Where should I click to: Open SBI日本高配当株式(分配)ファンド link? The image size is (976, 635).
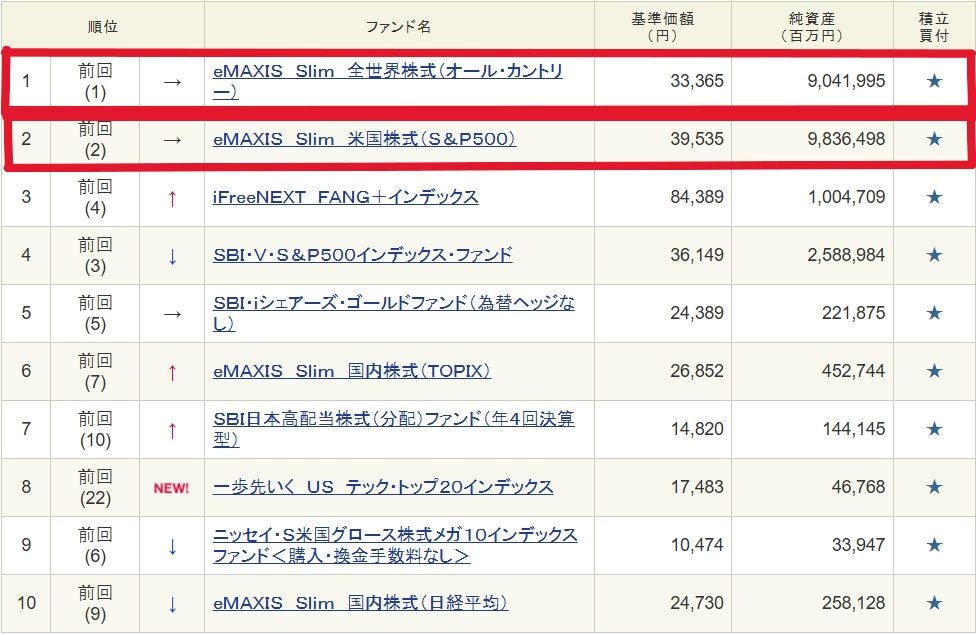click(393, 419)
